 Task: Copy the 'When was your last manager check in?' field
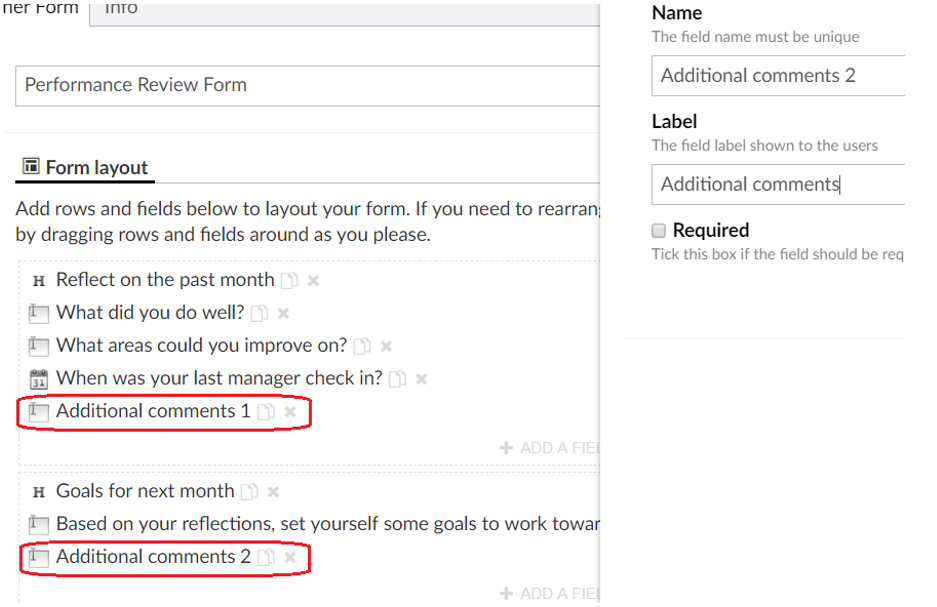click(x=397, y=380)
